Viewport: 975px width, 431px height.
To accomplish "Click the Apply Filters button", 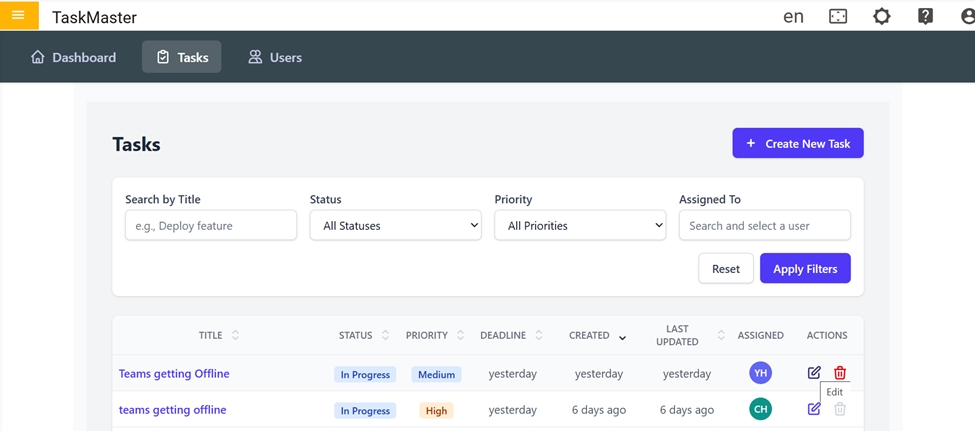I will tap(805, 268).
